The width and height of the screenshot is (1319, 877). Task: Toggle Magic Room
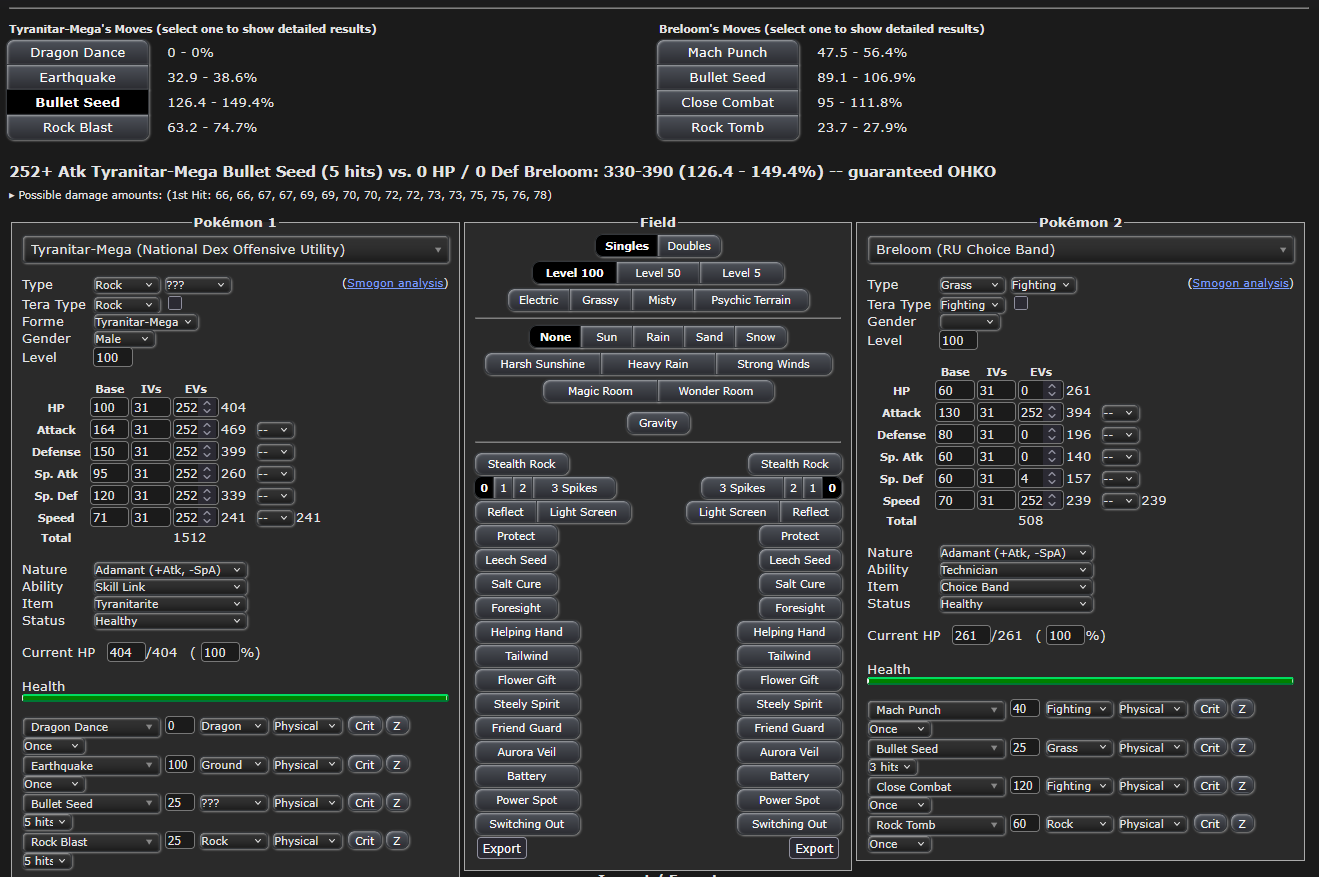coord(601,391)
